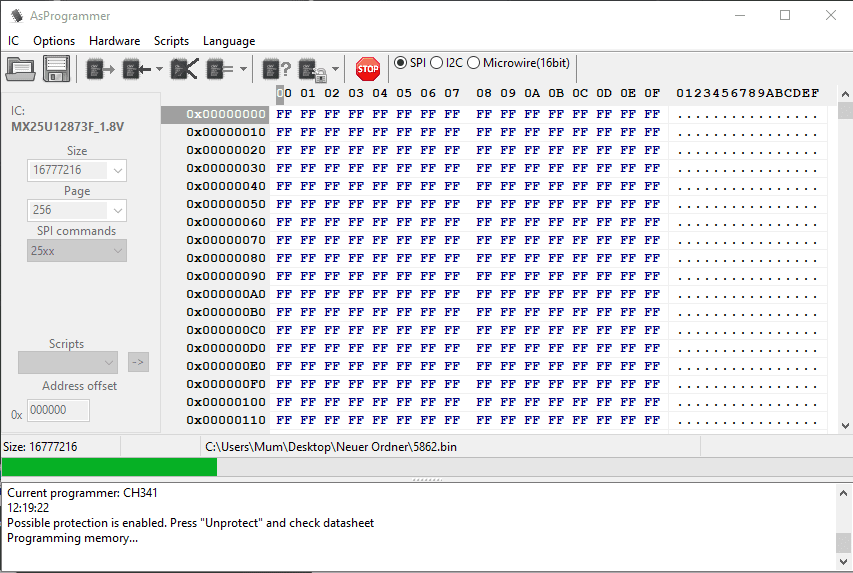Image resolution: width=853 pixels, height=573 pixels.
Task: Click the first FF byte in row 0x00000020
Action: [284, 150]
